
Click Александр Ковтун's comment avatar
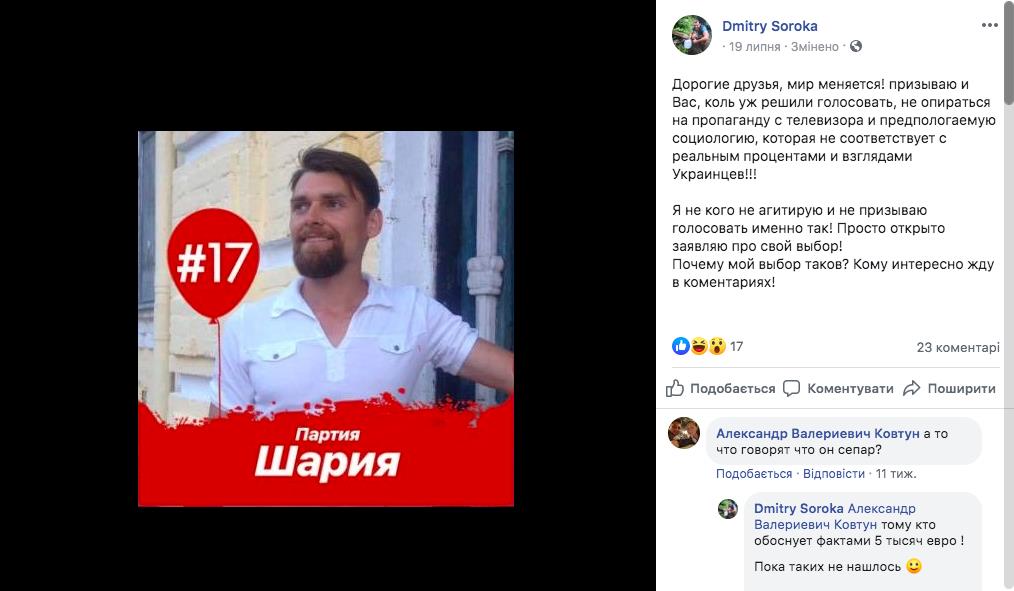click(x=684, y=433)
